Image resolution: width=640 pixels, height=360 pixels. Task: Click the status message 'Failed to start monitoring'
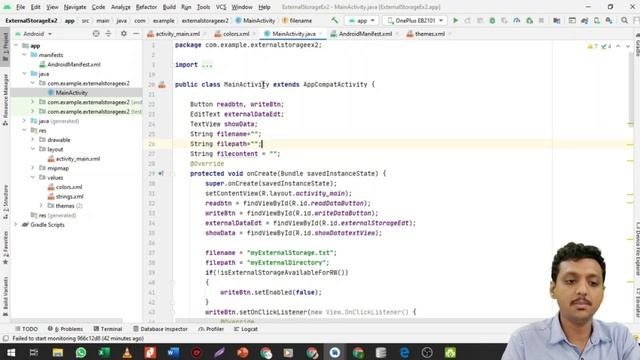78,338
